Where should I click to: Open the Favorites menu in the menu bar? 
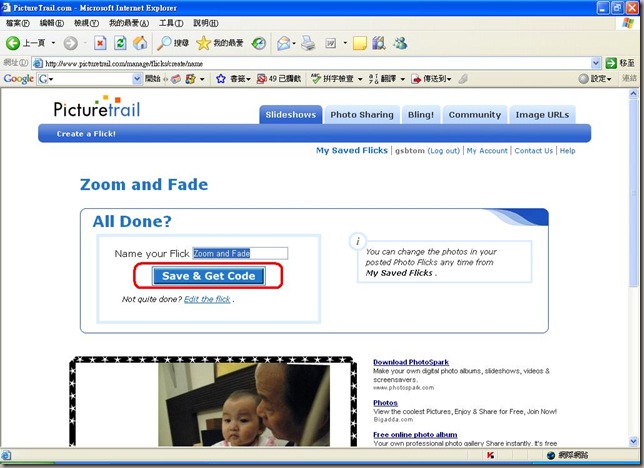click(129, 23)
